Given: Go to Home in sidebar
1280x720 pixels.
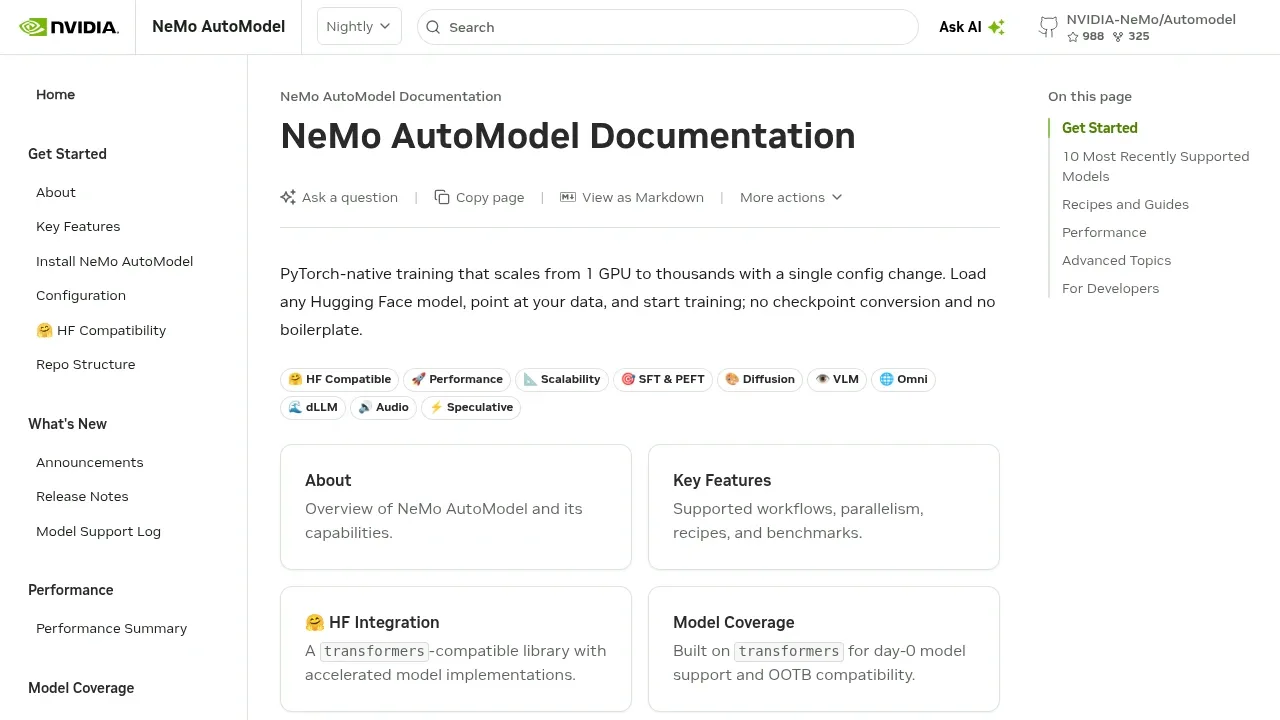Looking at the screenshot, I should (x=56, y=94).
